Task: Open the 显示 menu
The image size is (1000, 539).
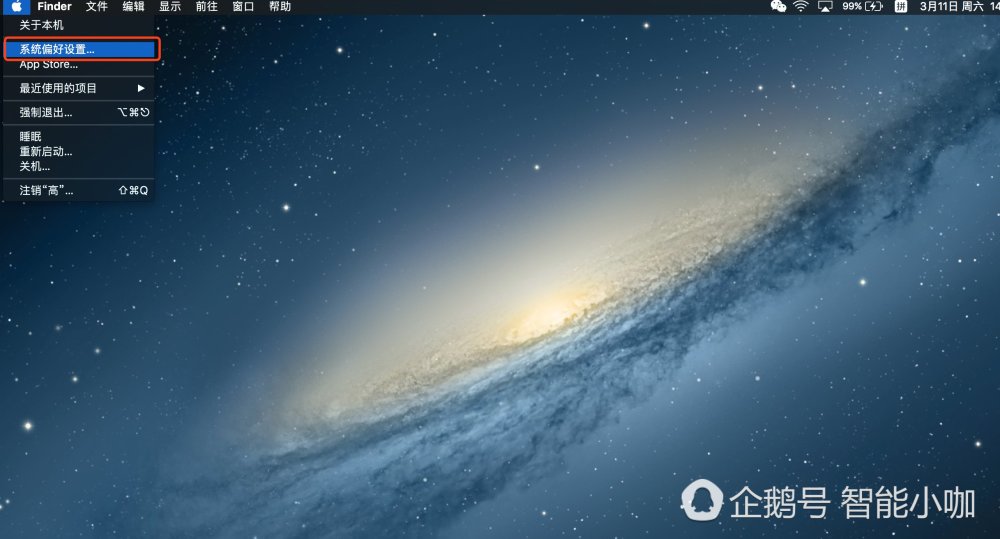Action: coord(170,6)
